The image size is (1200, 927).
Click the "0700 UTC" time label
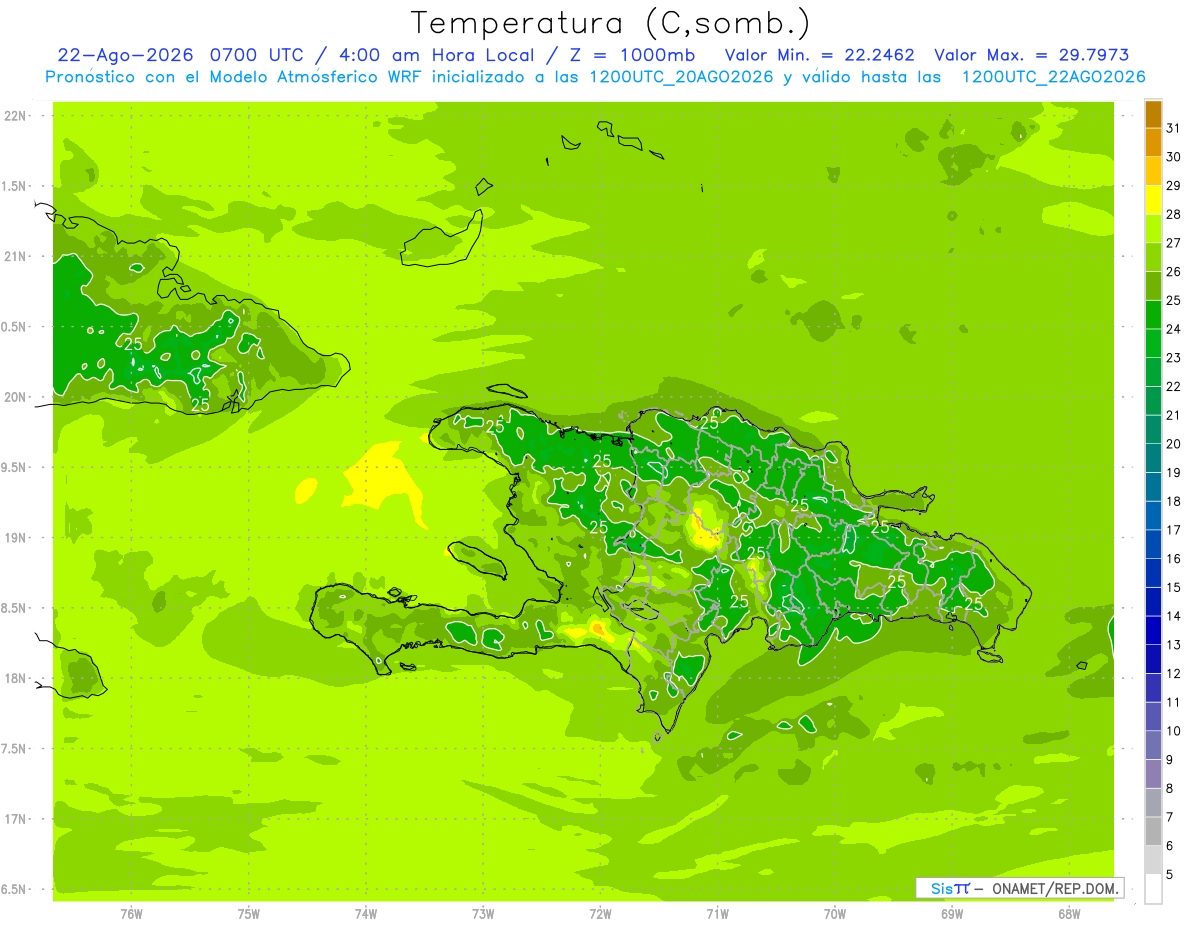click(257, 55)
